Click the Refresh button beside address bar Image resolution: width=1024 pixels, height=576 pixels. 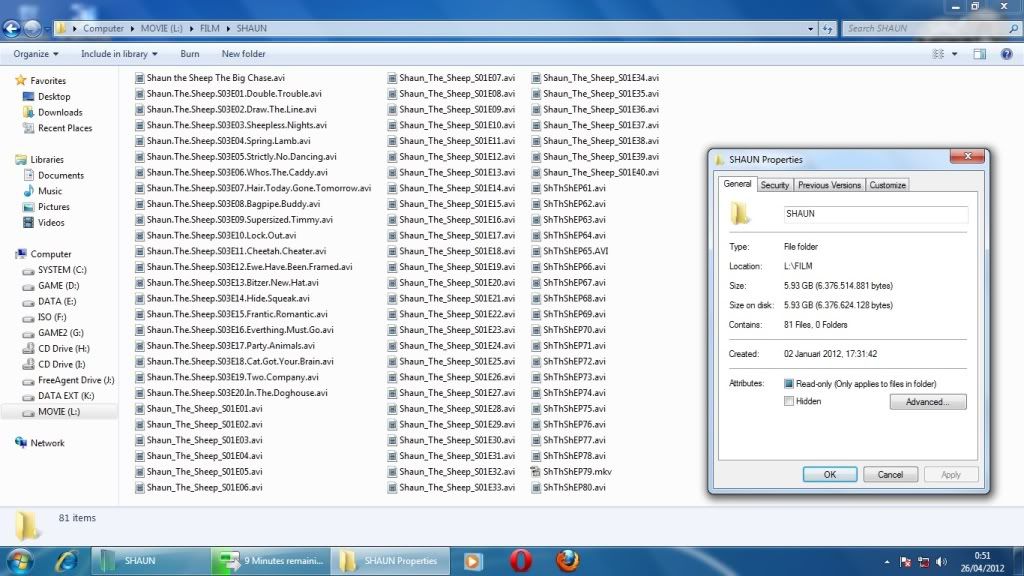(827, 28)
